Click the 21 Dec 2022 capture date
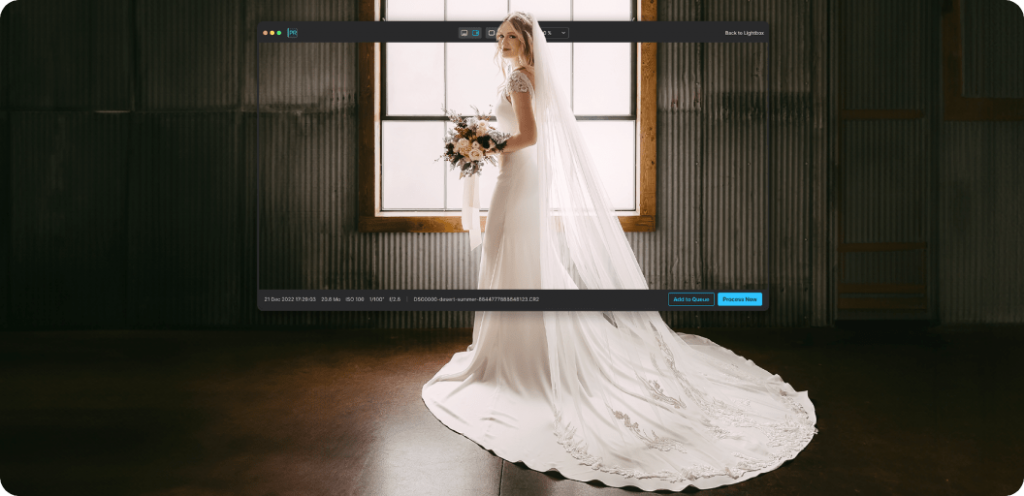1024x496 pixels. click(x=290, y=299)
